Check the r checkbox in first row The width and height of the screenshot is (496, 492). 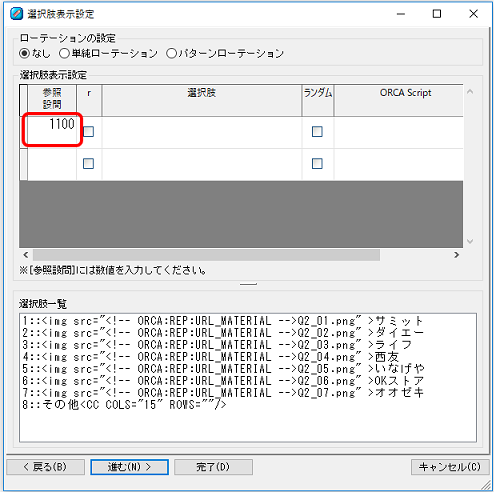88,131
